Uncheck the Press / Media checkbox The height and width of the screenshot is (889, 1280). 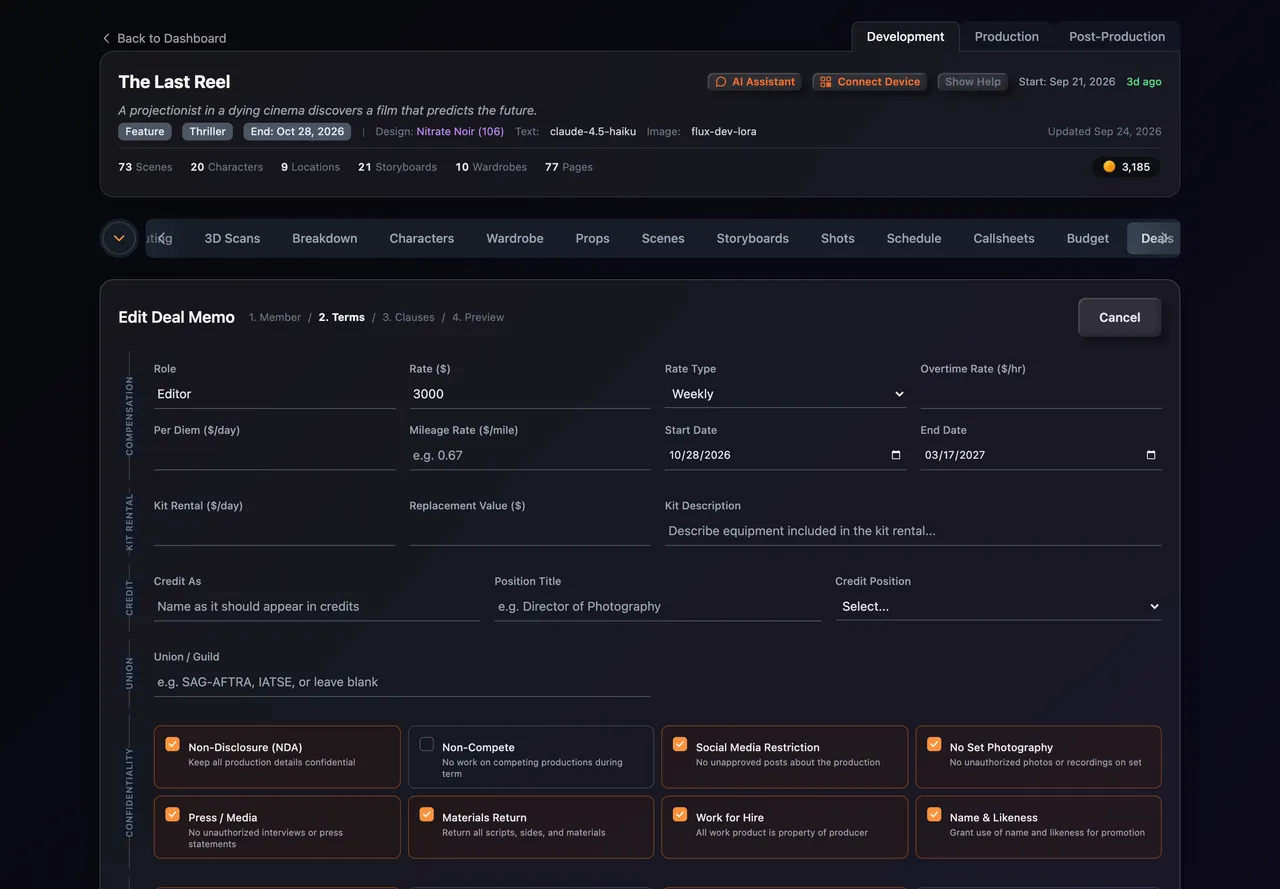point(172,814)
